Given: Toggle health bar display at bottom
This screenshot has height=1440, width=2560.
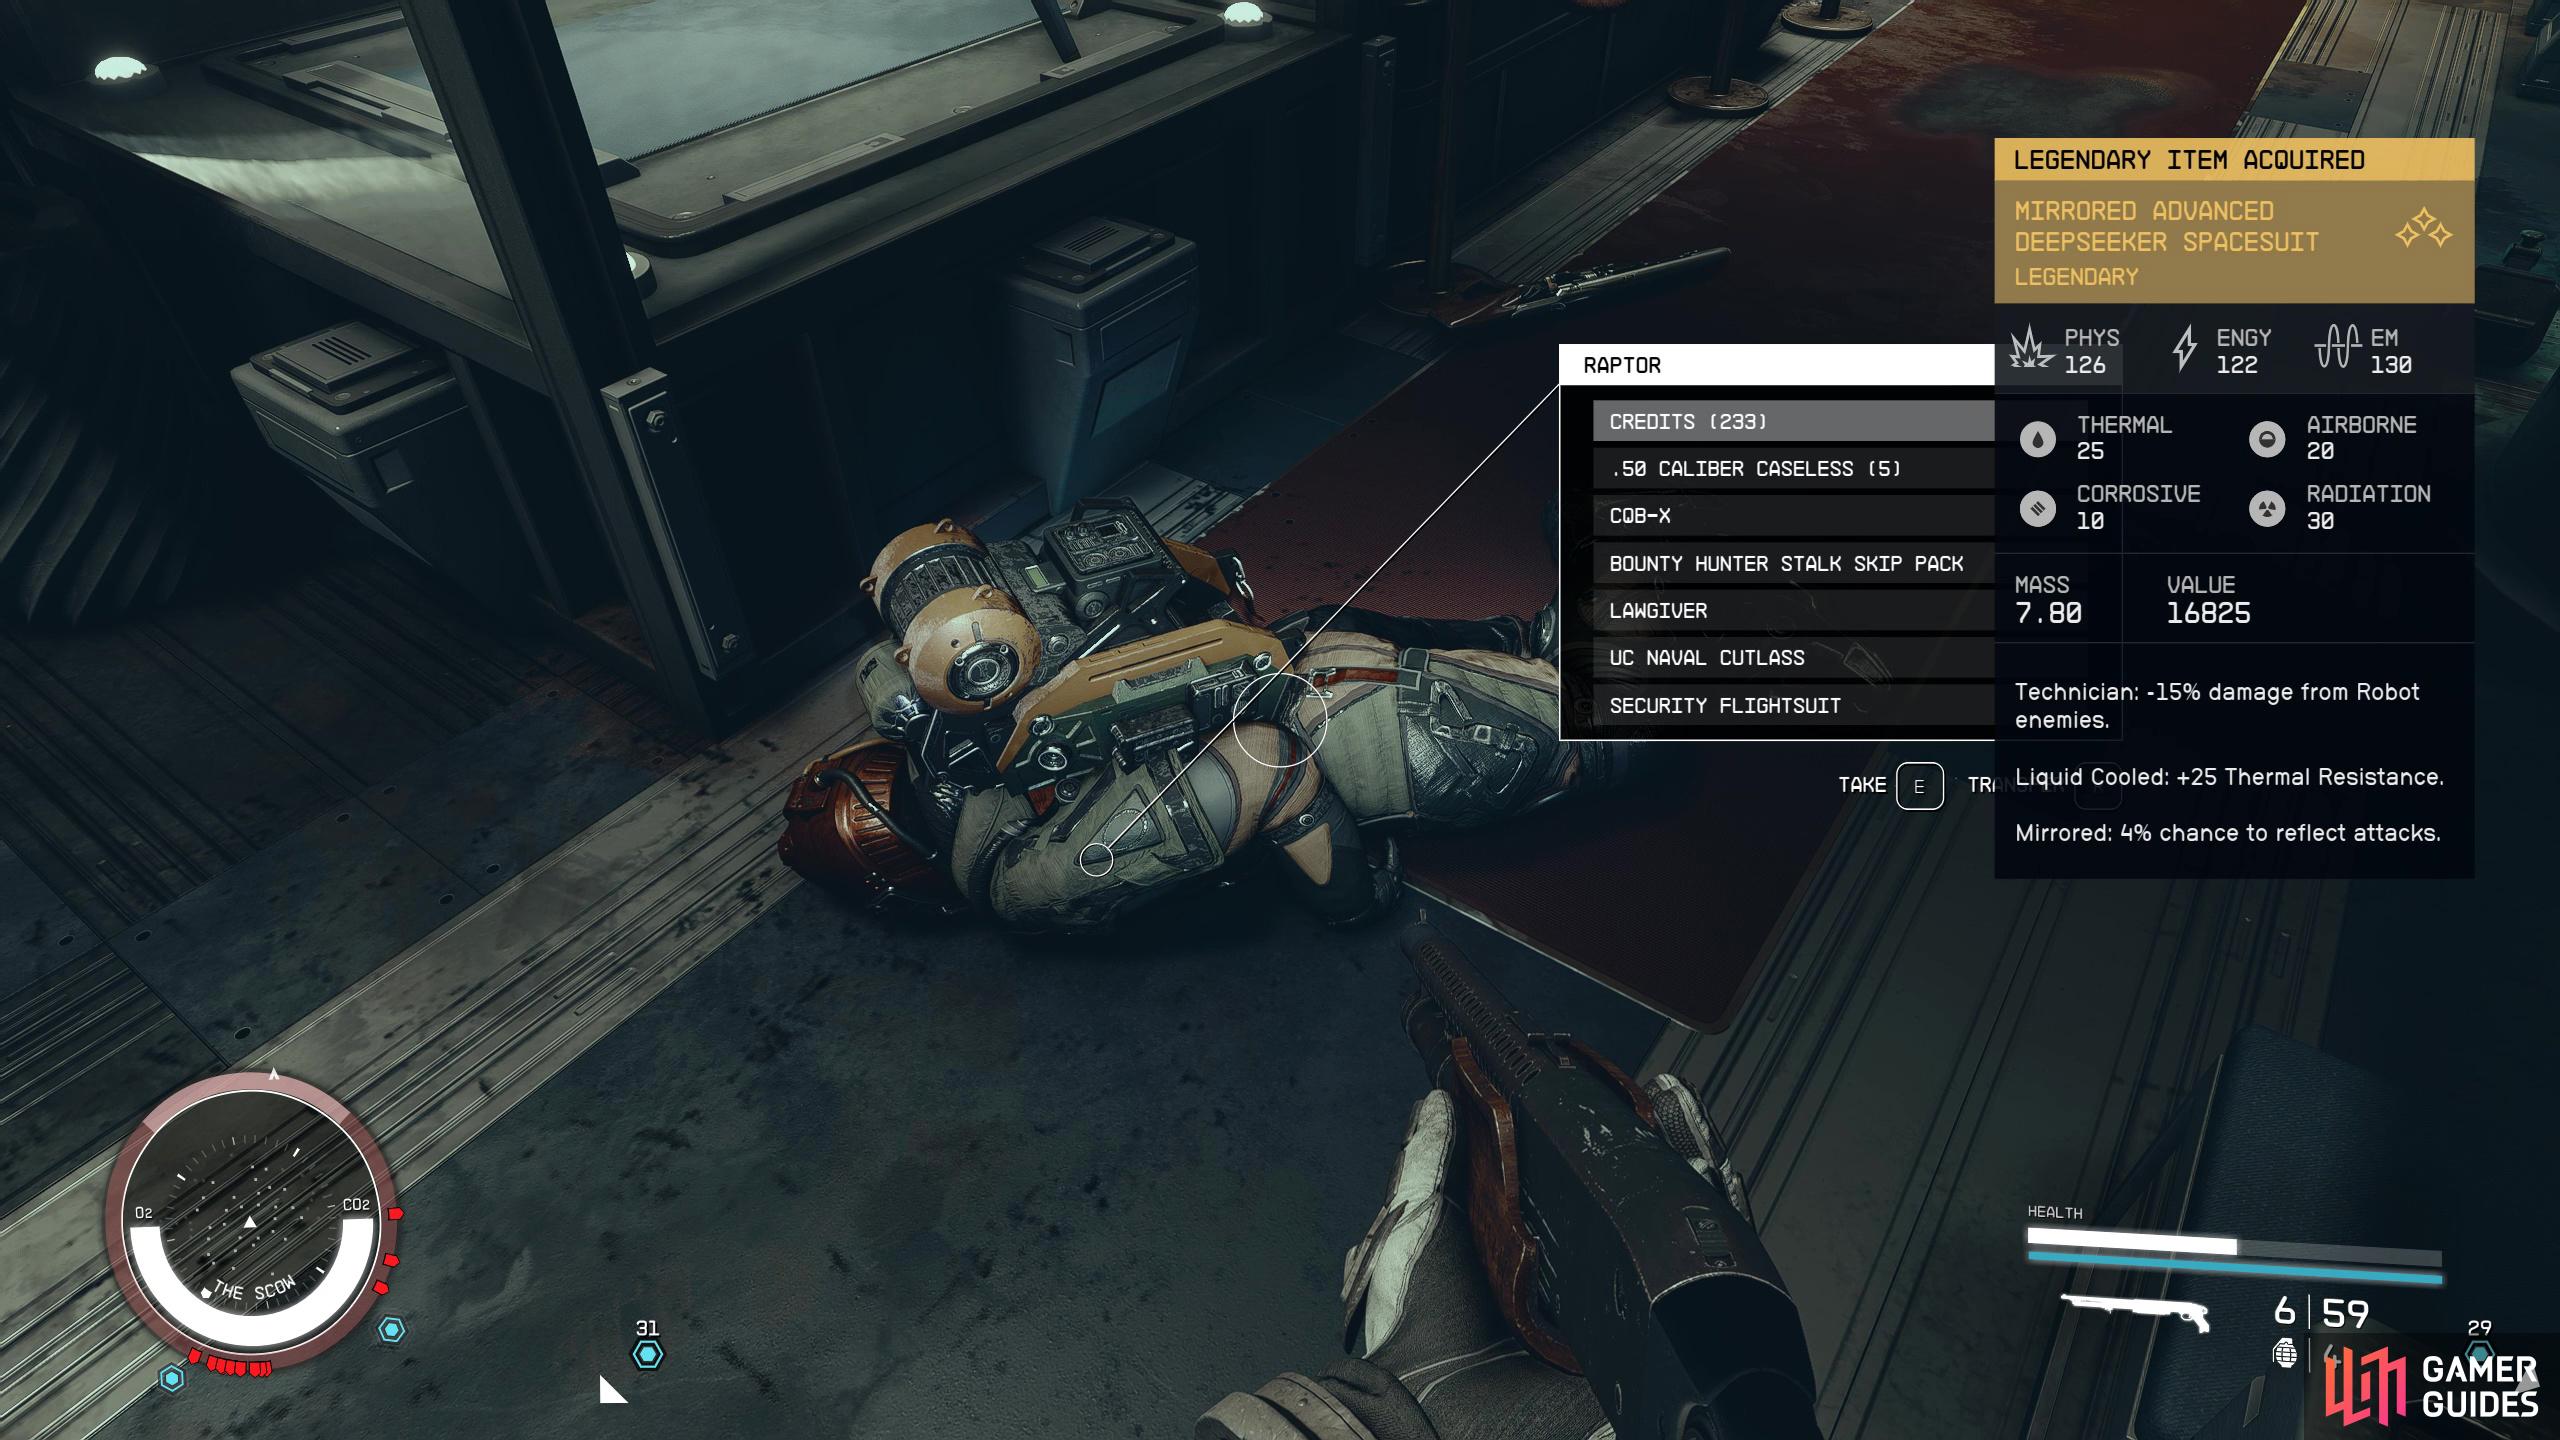Looking at the screenshot, I should tap(2233, 1240).
